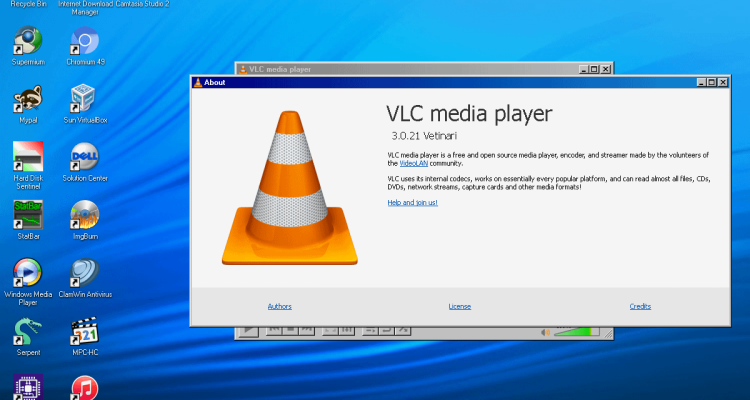The image size is (750, 400).
Task: Click the 'Help and join us!' link
Action: coord(412,202)
